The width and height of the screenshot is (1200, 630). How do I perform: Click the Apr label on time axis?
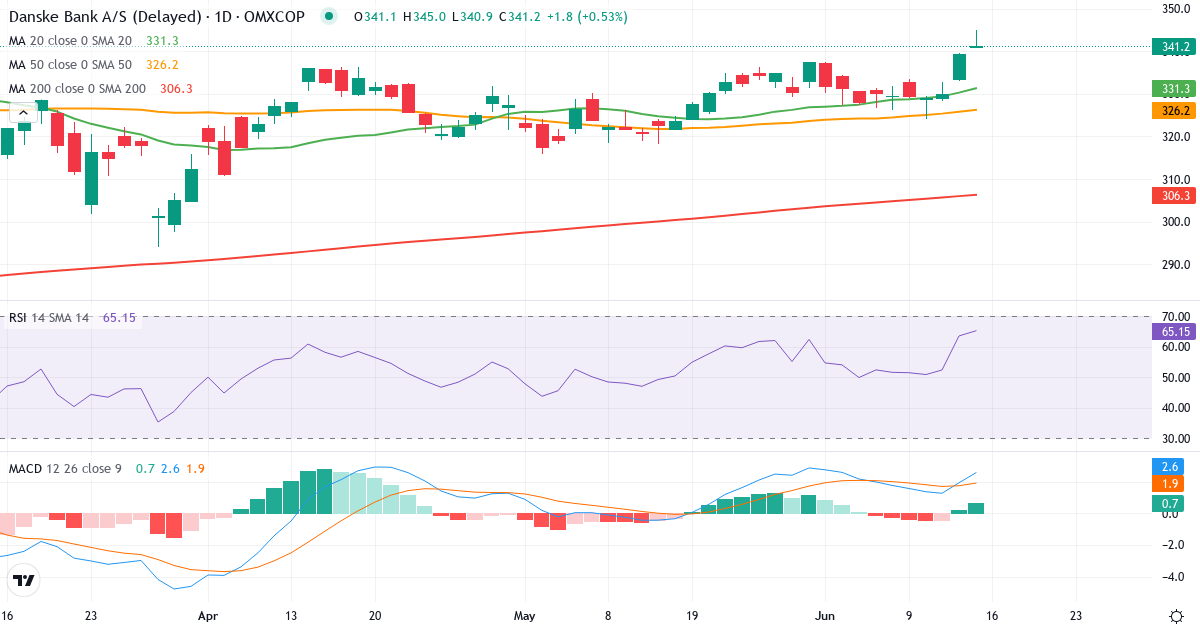click(207, 616)
